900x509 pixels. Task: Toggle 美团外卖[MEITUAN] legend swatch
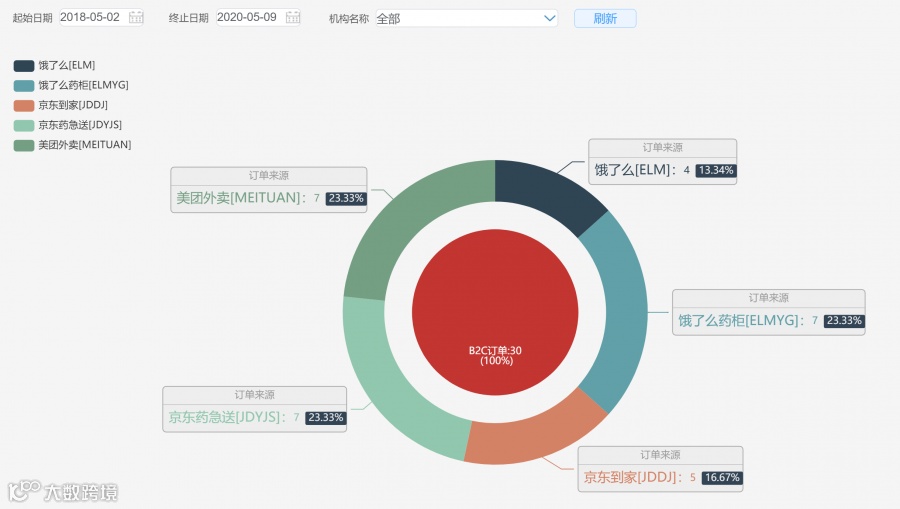(x=24, y=145)
